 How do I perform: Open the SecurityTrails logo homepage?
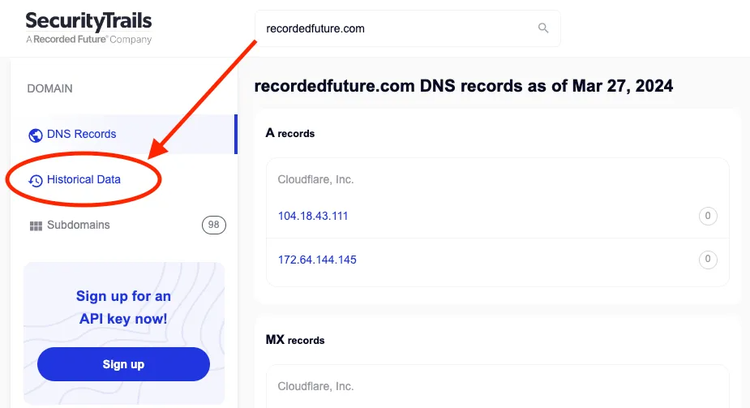[x=88, y=28]
